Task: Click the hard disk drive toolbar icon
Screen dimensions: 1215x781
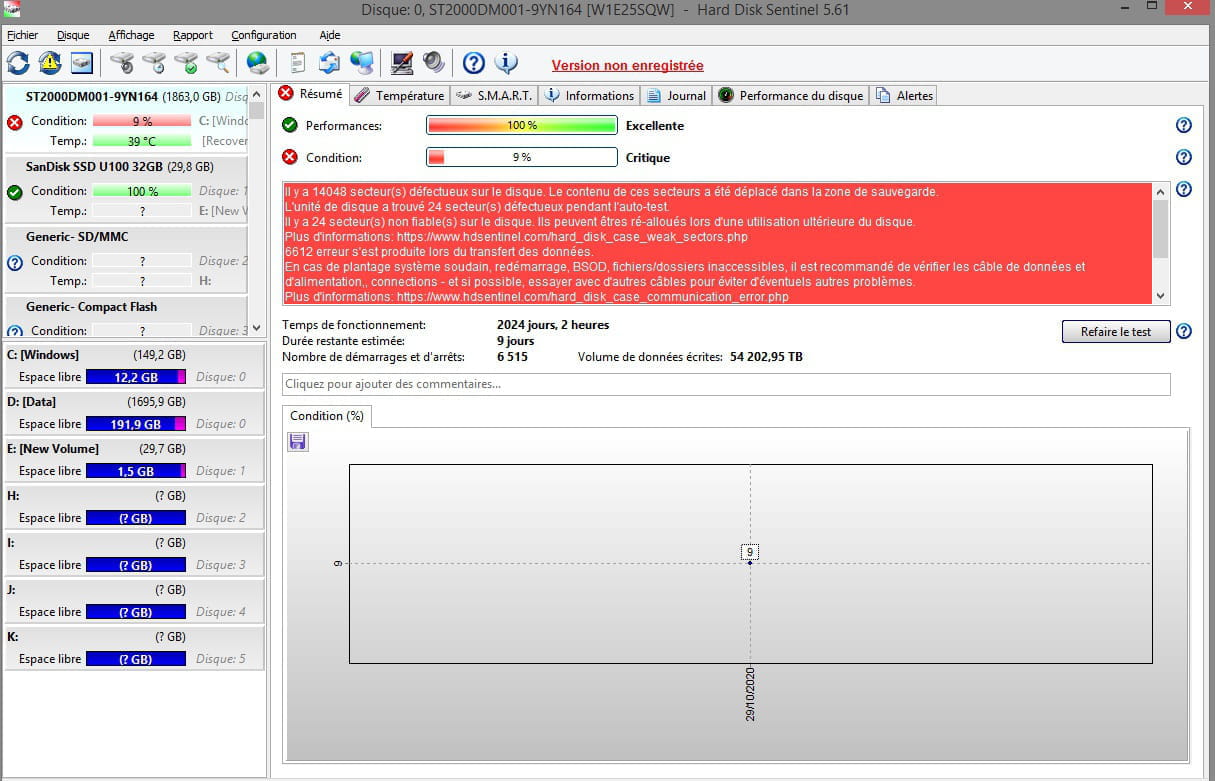Action: 82,63
